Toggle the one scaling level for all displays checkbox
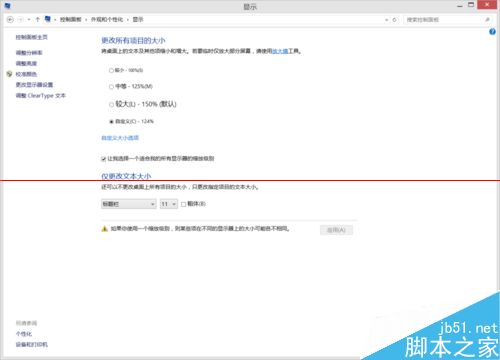The height and width of the screenshot is (360, 500). point(104,159)
